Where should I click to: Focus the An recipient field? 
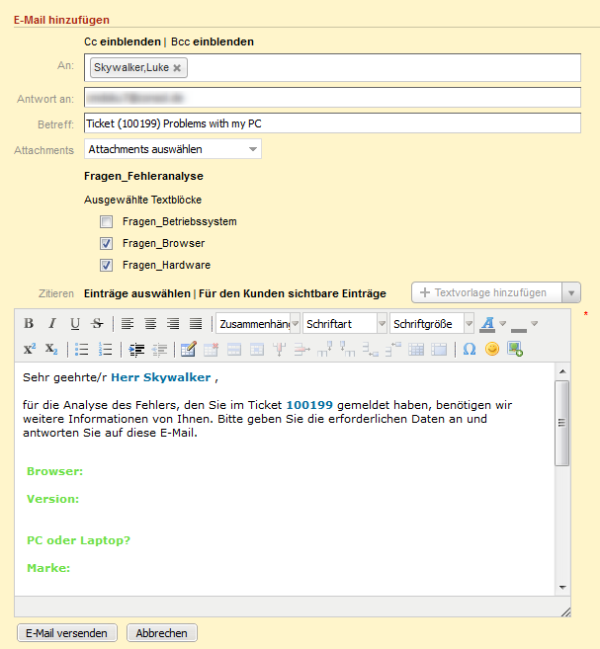pos(333,67)
